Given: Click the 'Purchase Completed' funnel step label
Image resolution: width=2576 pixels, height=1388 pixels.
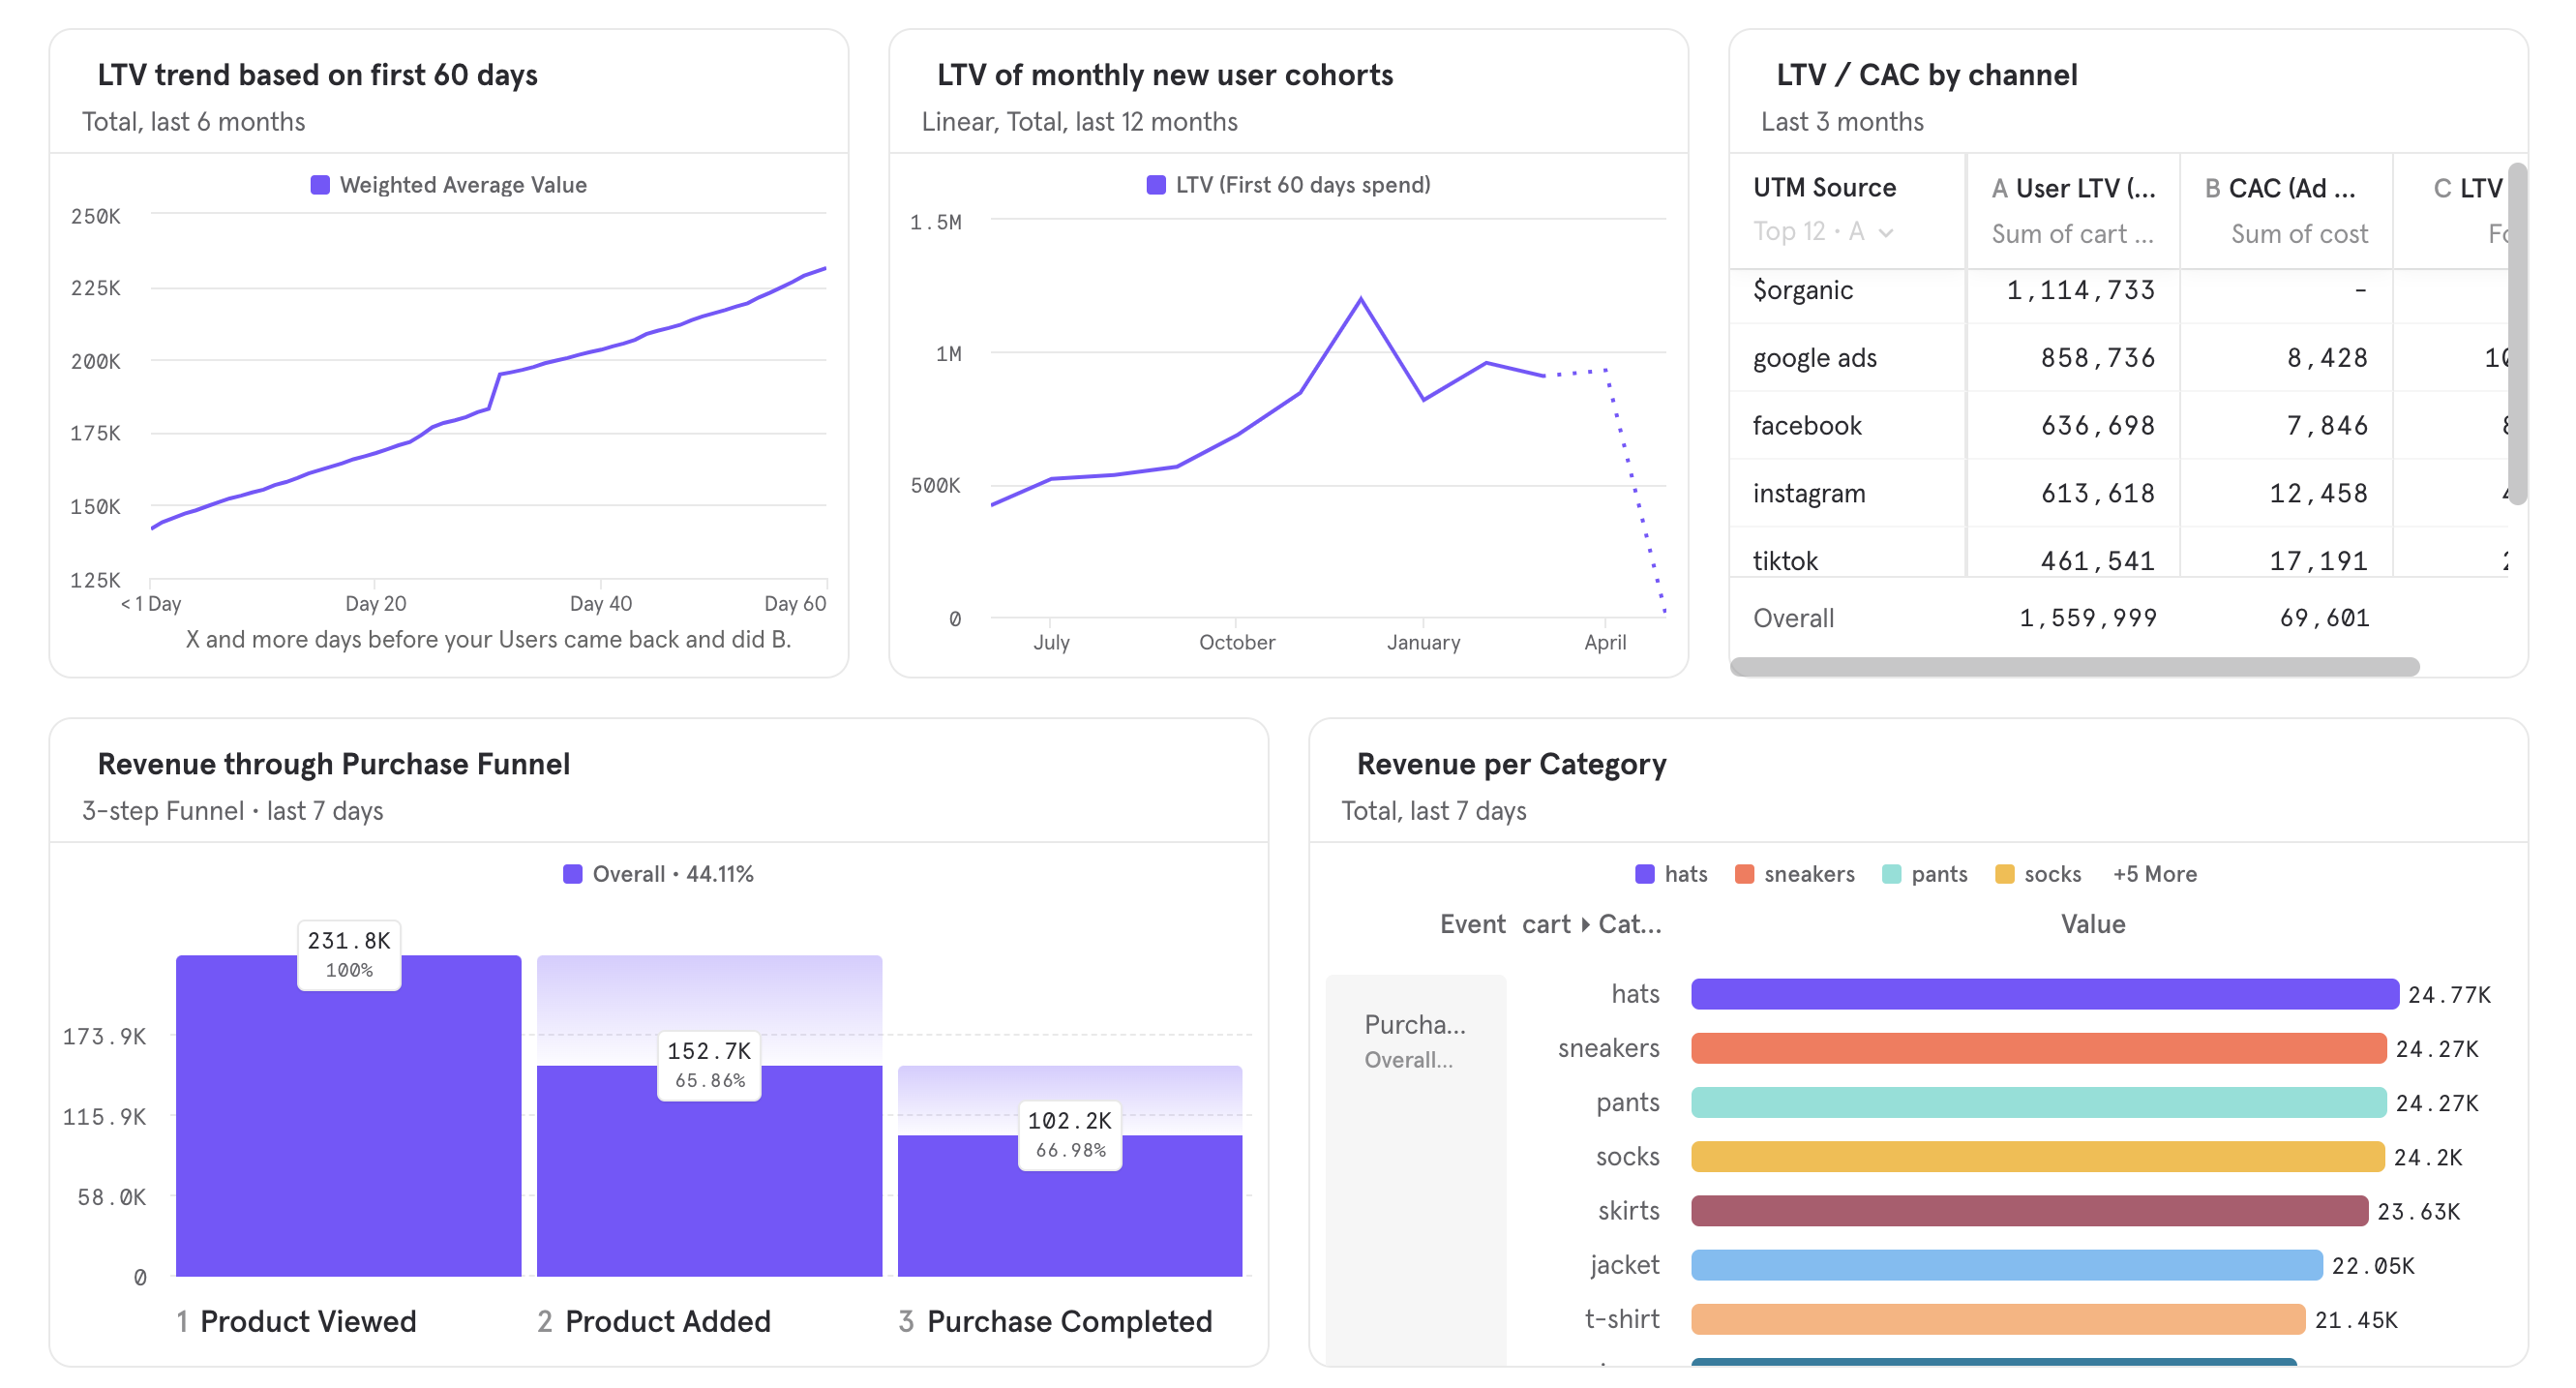Looking at the screenshot, I should (1070, 1321).
